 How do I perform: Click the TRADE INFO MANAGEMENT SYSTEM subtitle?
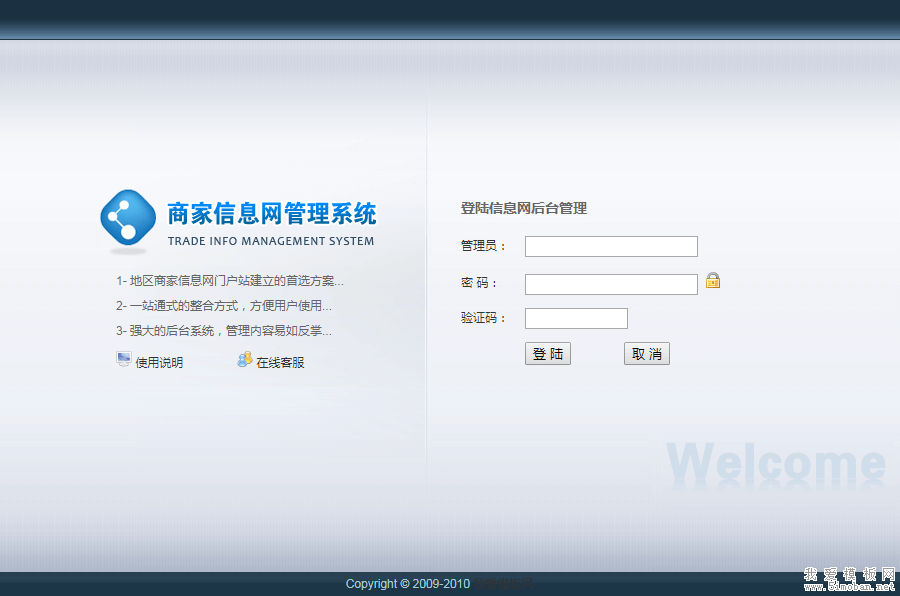pos(271,241)
